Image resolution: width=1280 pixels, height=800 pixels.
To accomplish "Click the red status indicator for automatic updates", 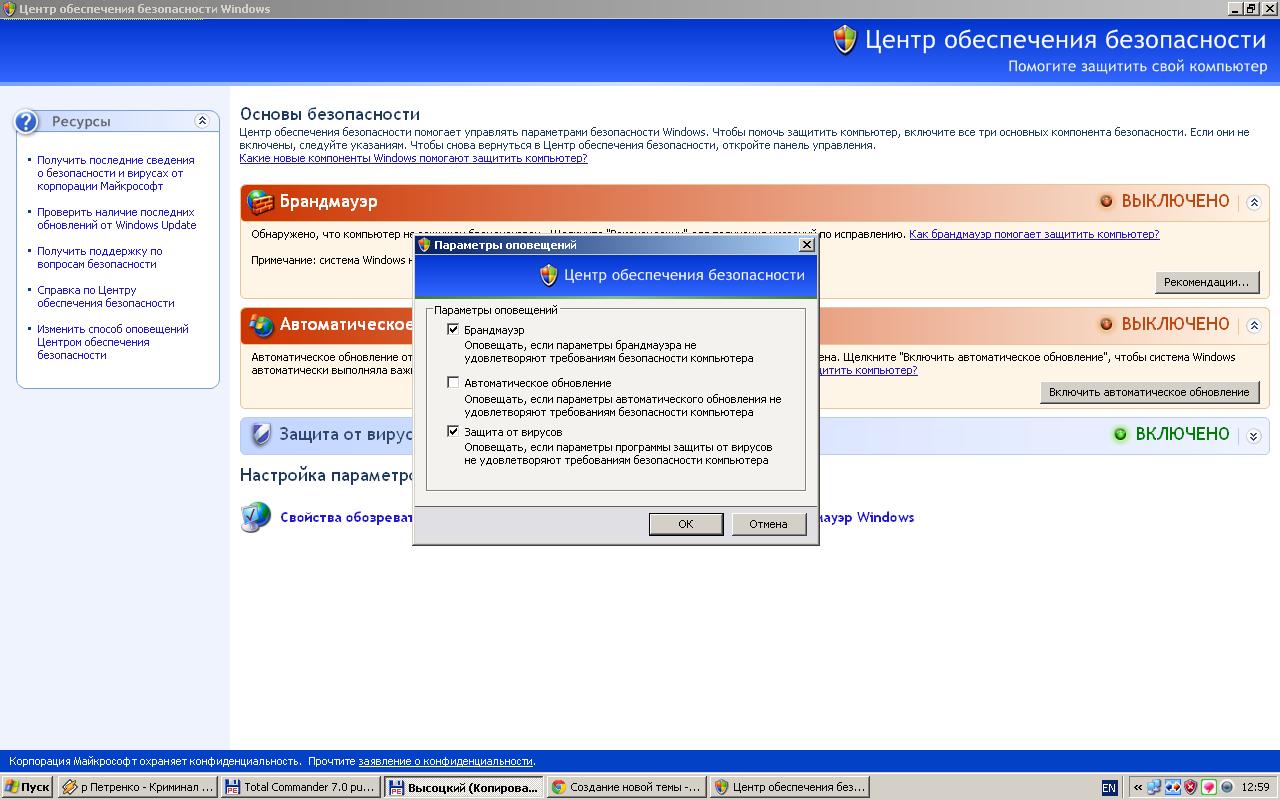I will click(x=1106, y=324).
